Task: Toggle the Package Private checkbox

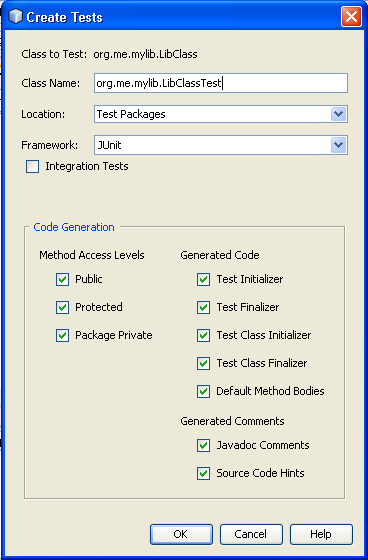Action: pos(63,335)
